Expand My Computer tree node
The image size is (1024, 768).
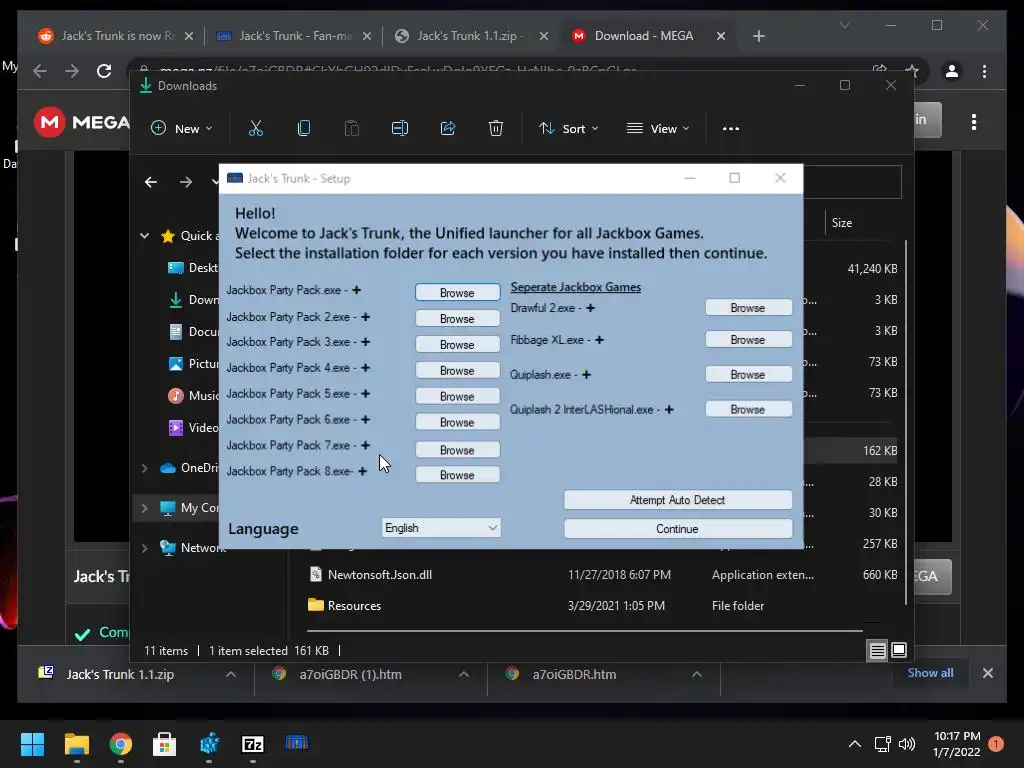[x=144, y=507]
